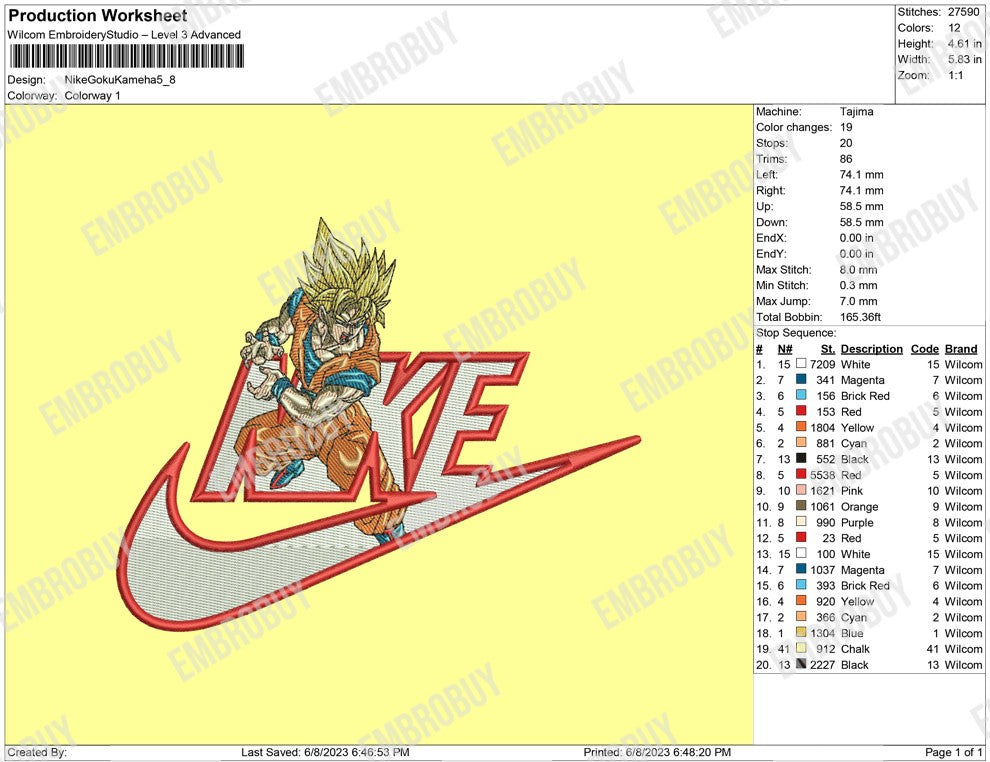990x762 pixels.
Task: Click the 'St.' column header
Action: (x=828, y=349)
